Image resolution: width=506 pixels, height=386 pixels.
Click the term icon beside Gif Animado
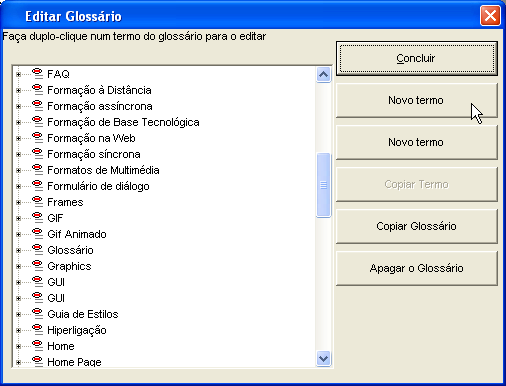click(x=38, y=234)
